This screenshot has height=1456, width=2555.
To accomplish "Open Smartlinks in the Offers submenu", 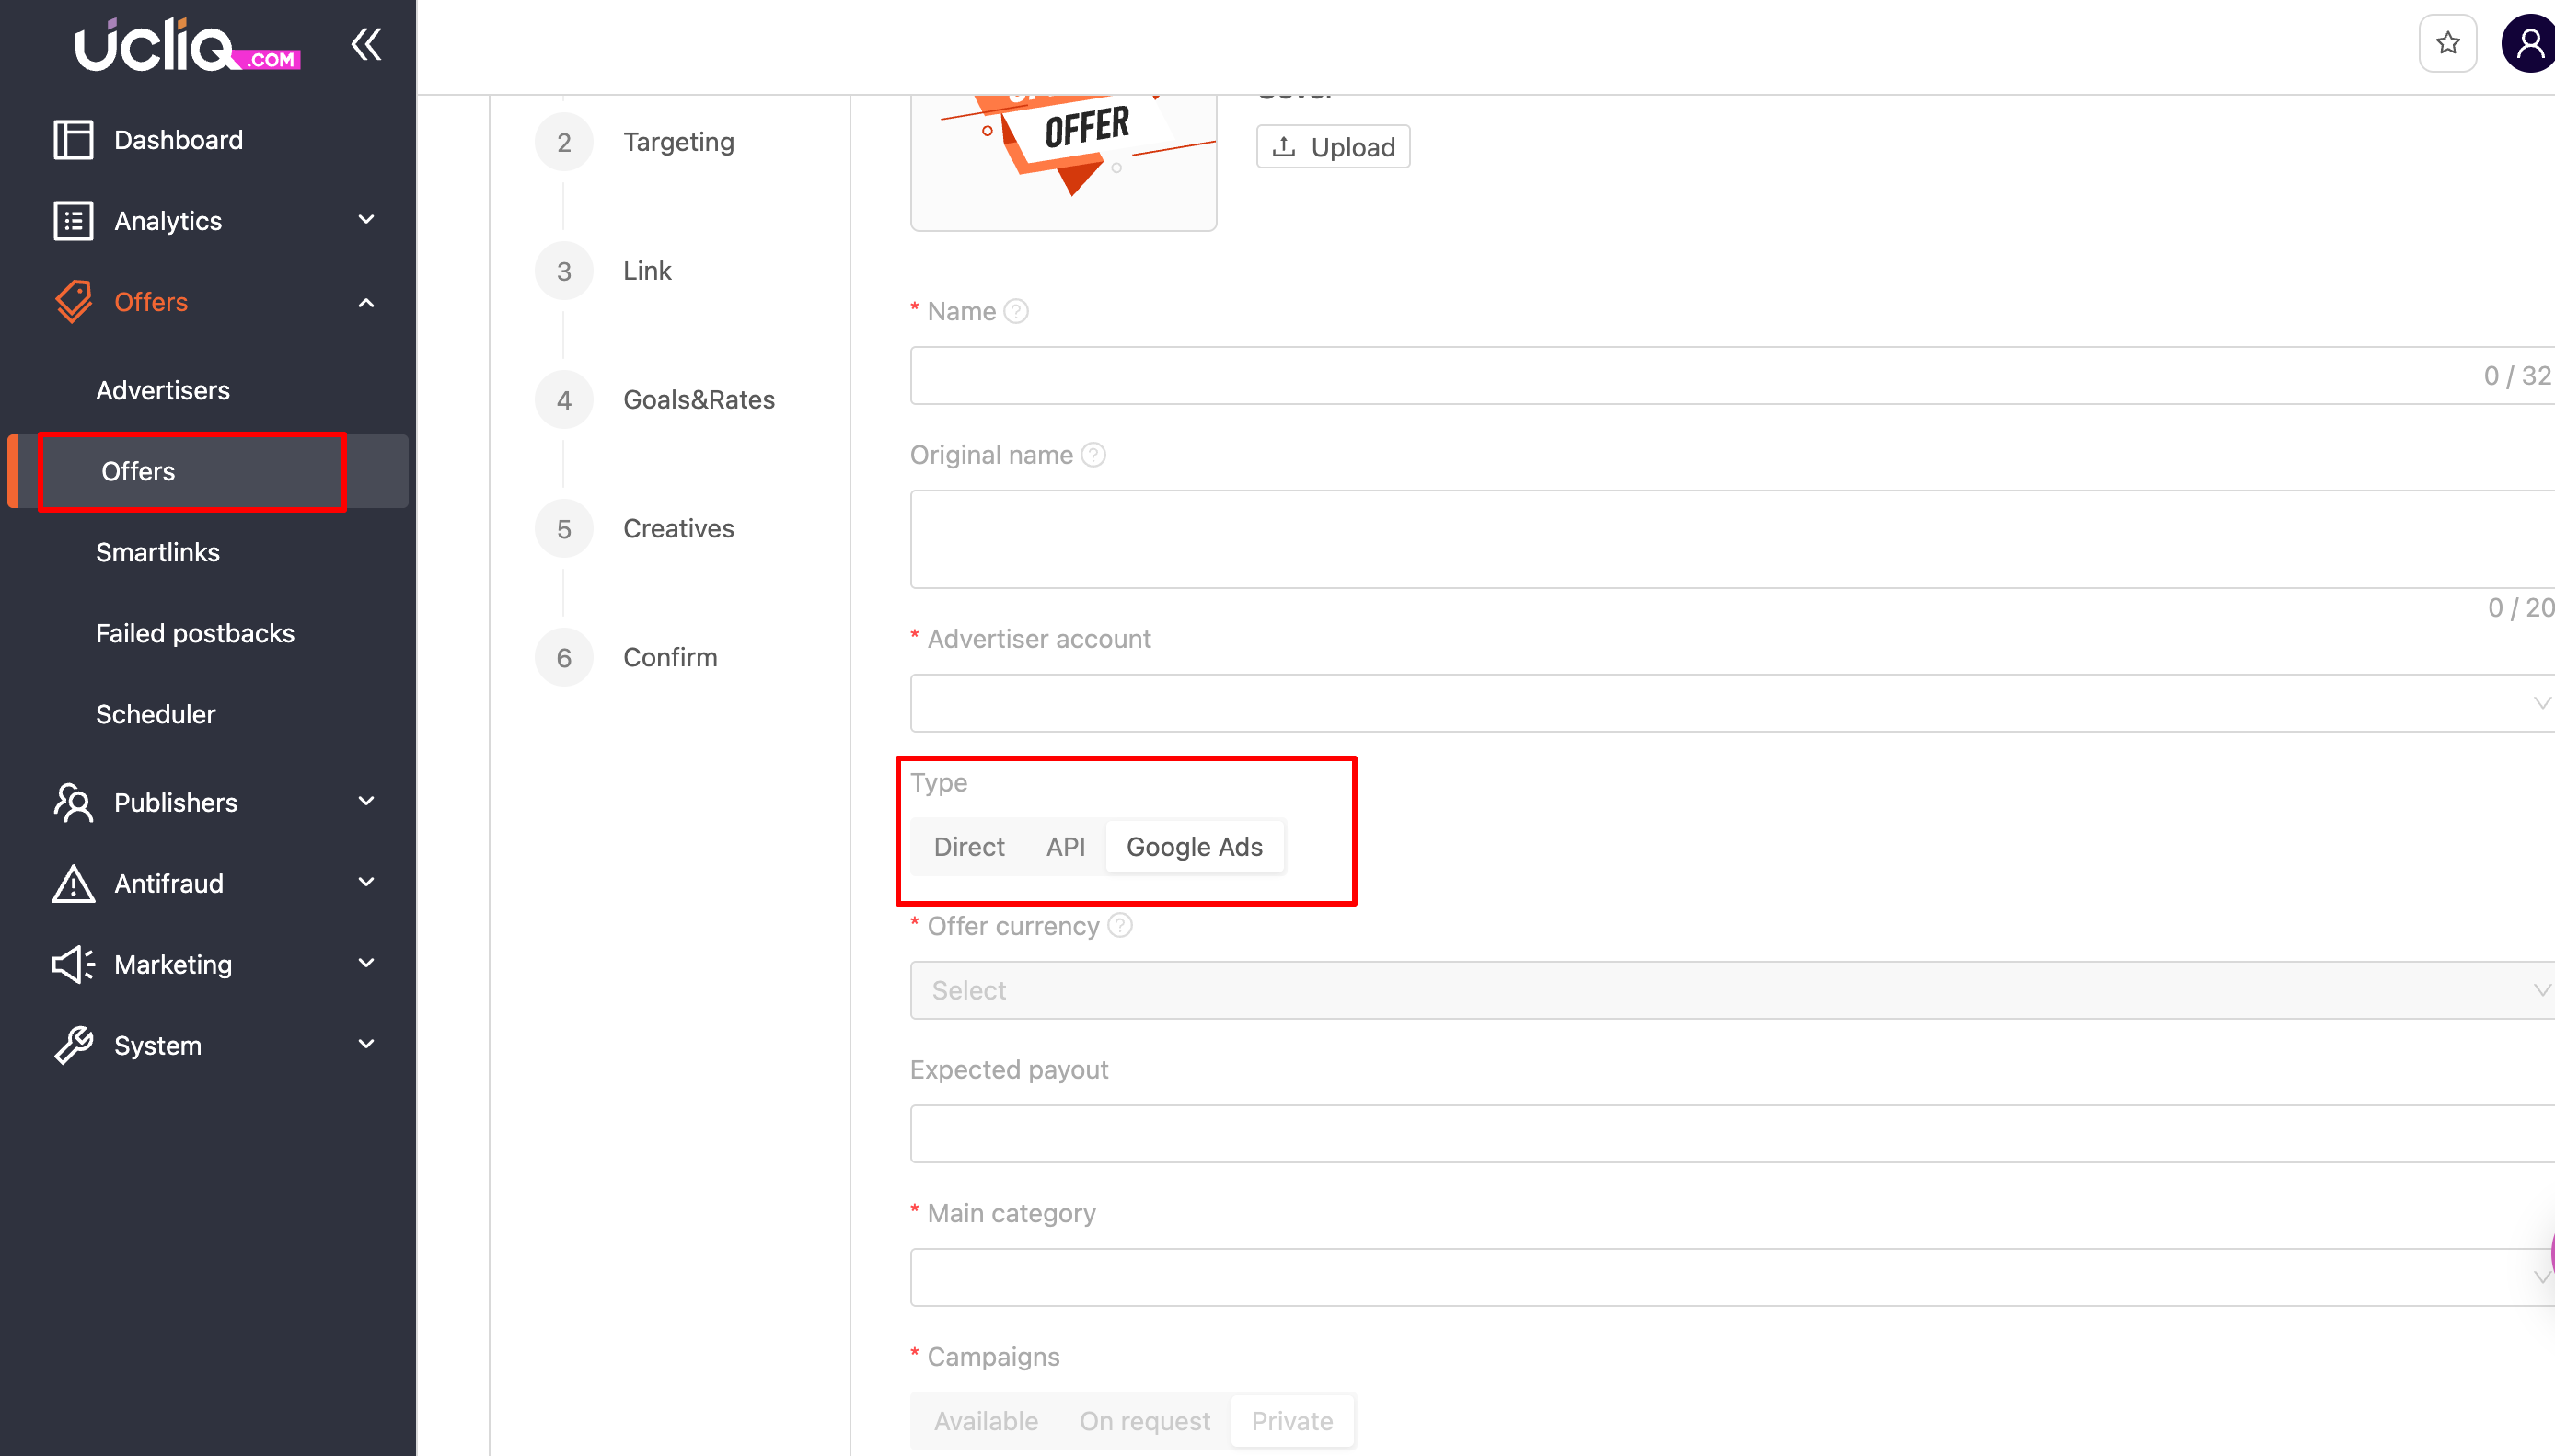I will (158, 552).
